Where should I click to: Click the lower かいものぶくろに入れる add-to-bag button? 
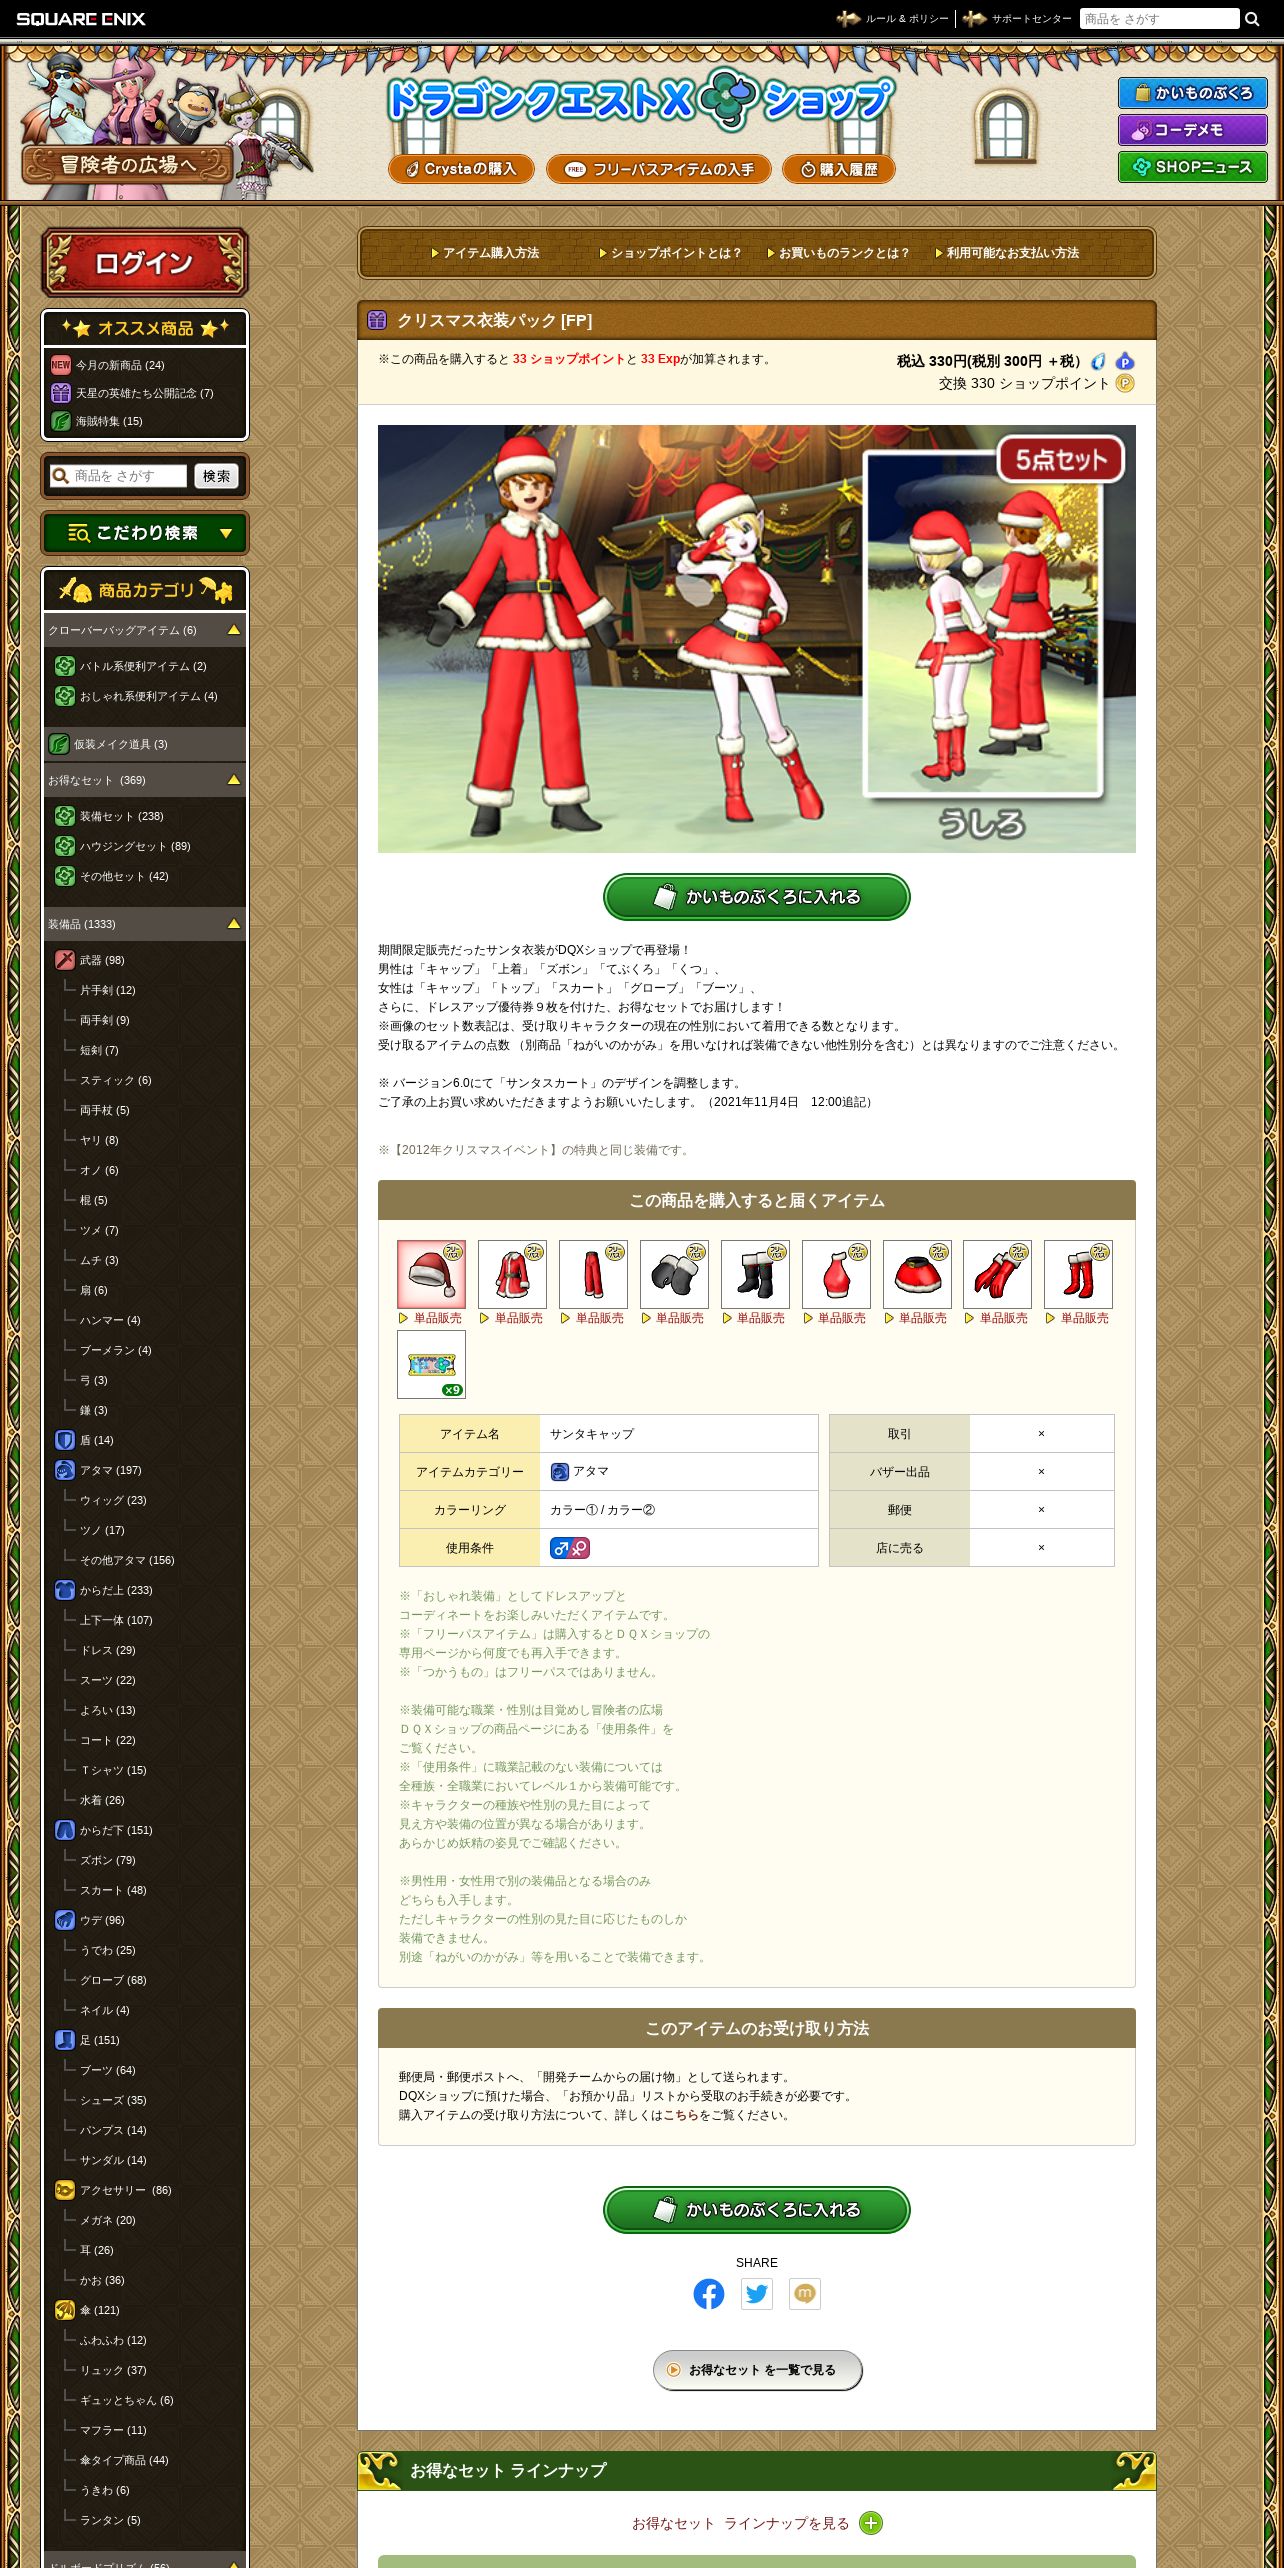757,2210
